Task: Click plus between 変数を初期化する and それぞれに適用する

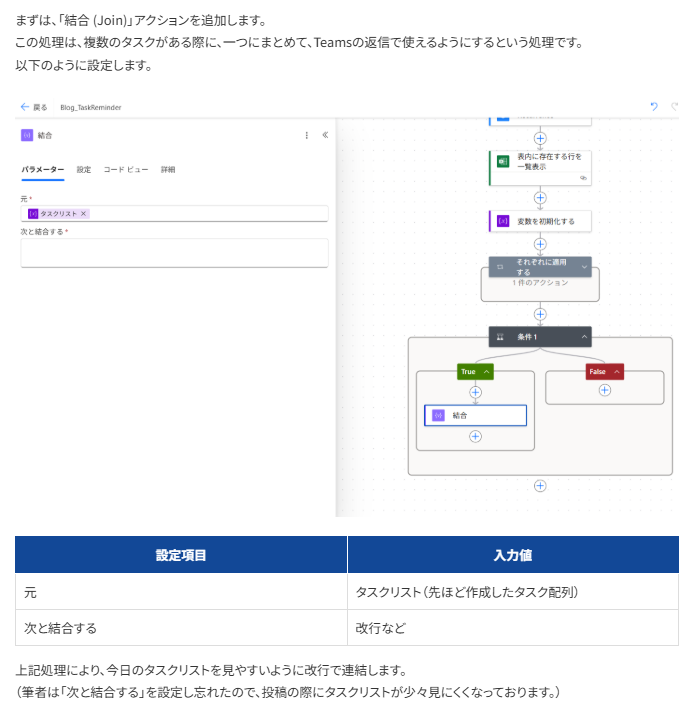Action: (540, 243)
